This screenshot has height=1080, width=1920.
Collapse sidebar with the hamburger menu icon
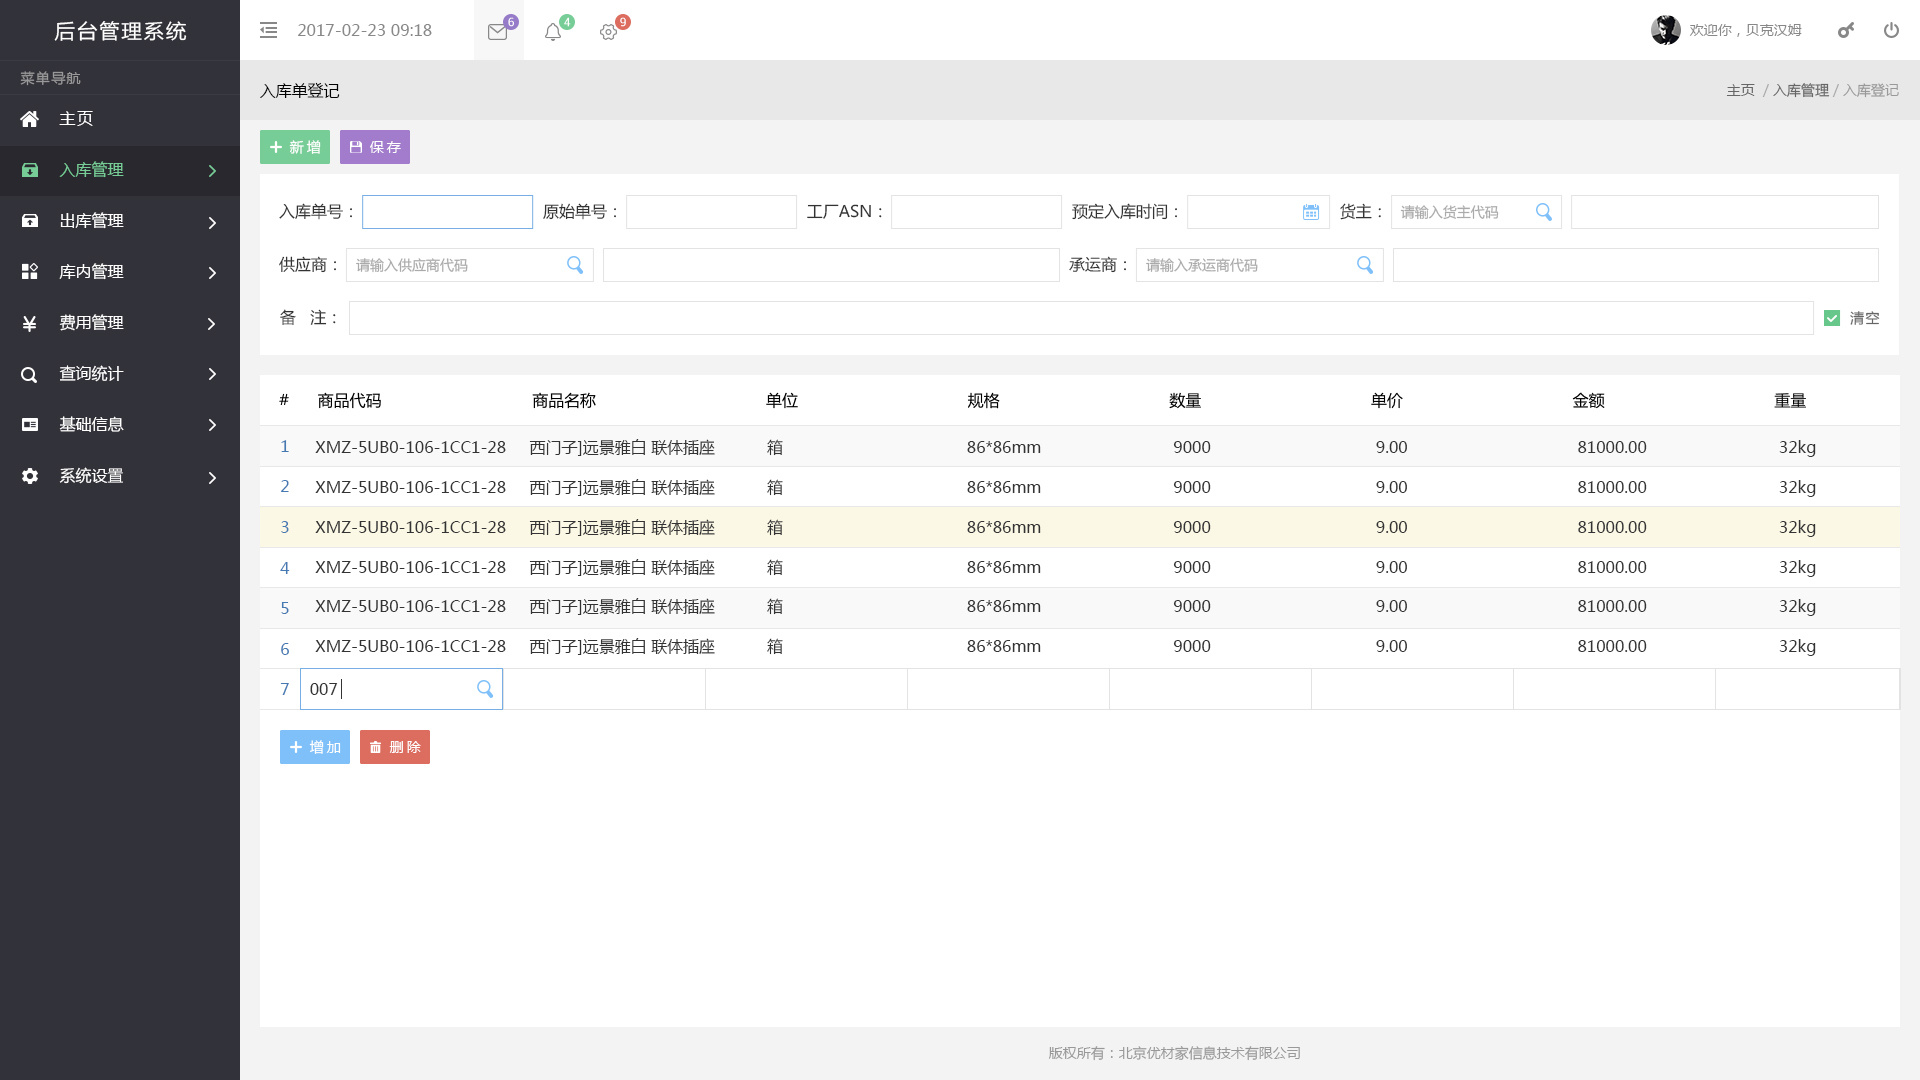(x=268, y=30)
